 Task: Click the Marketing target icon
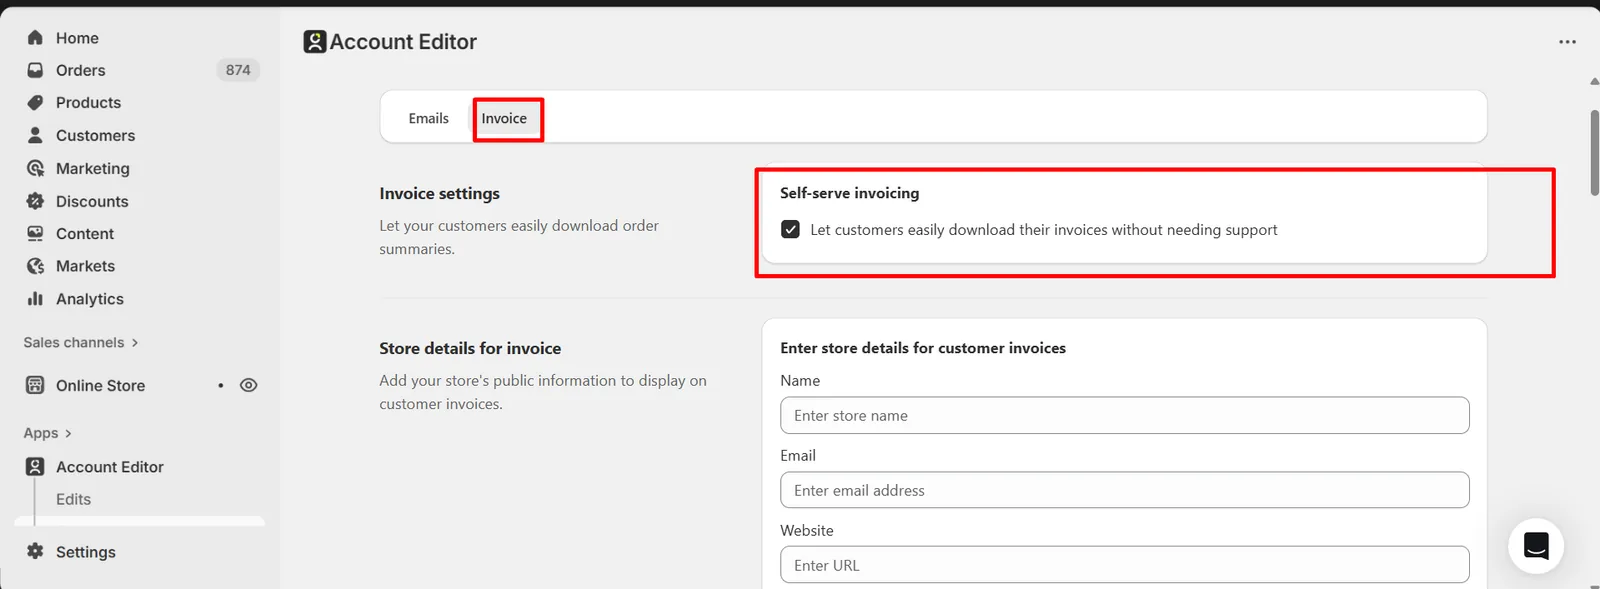coord(35,168)
